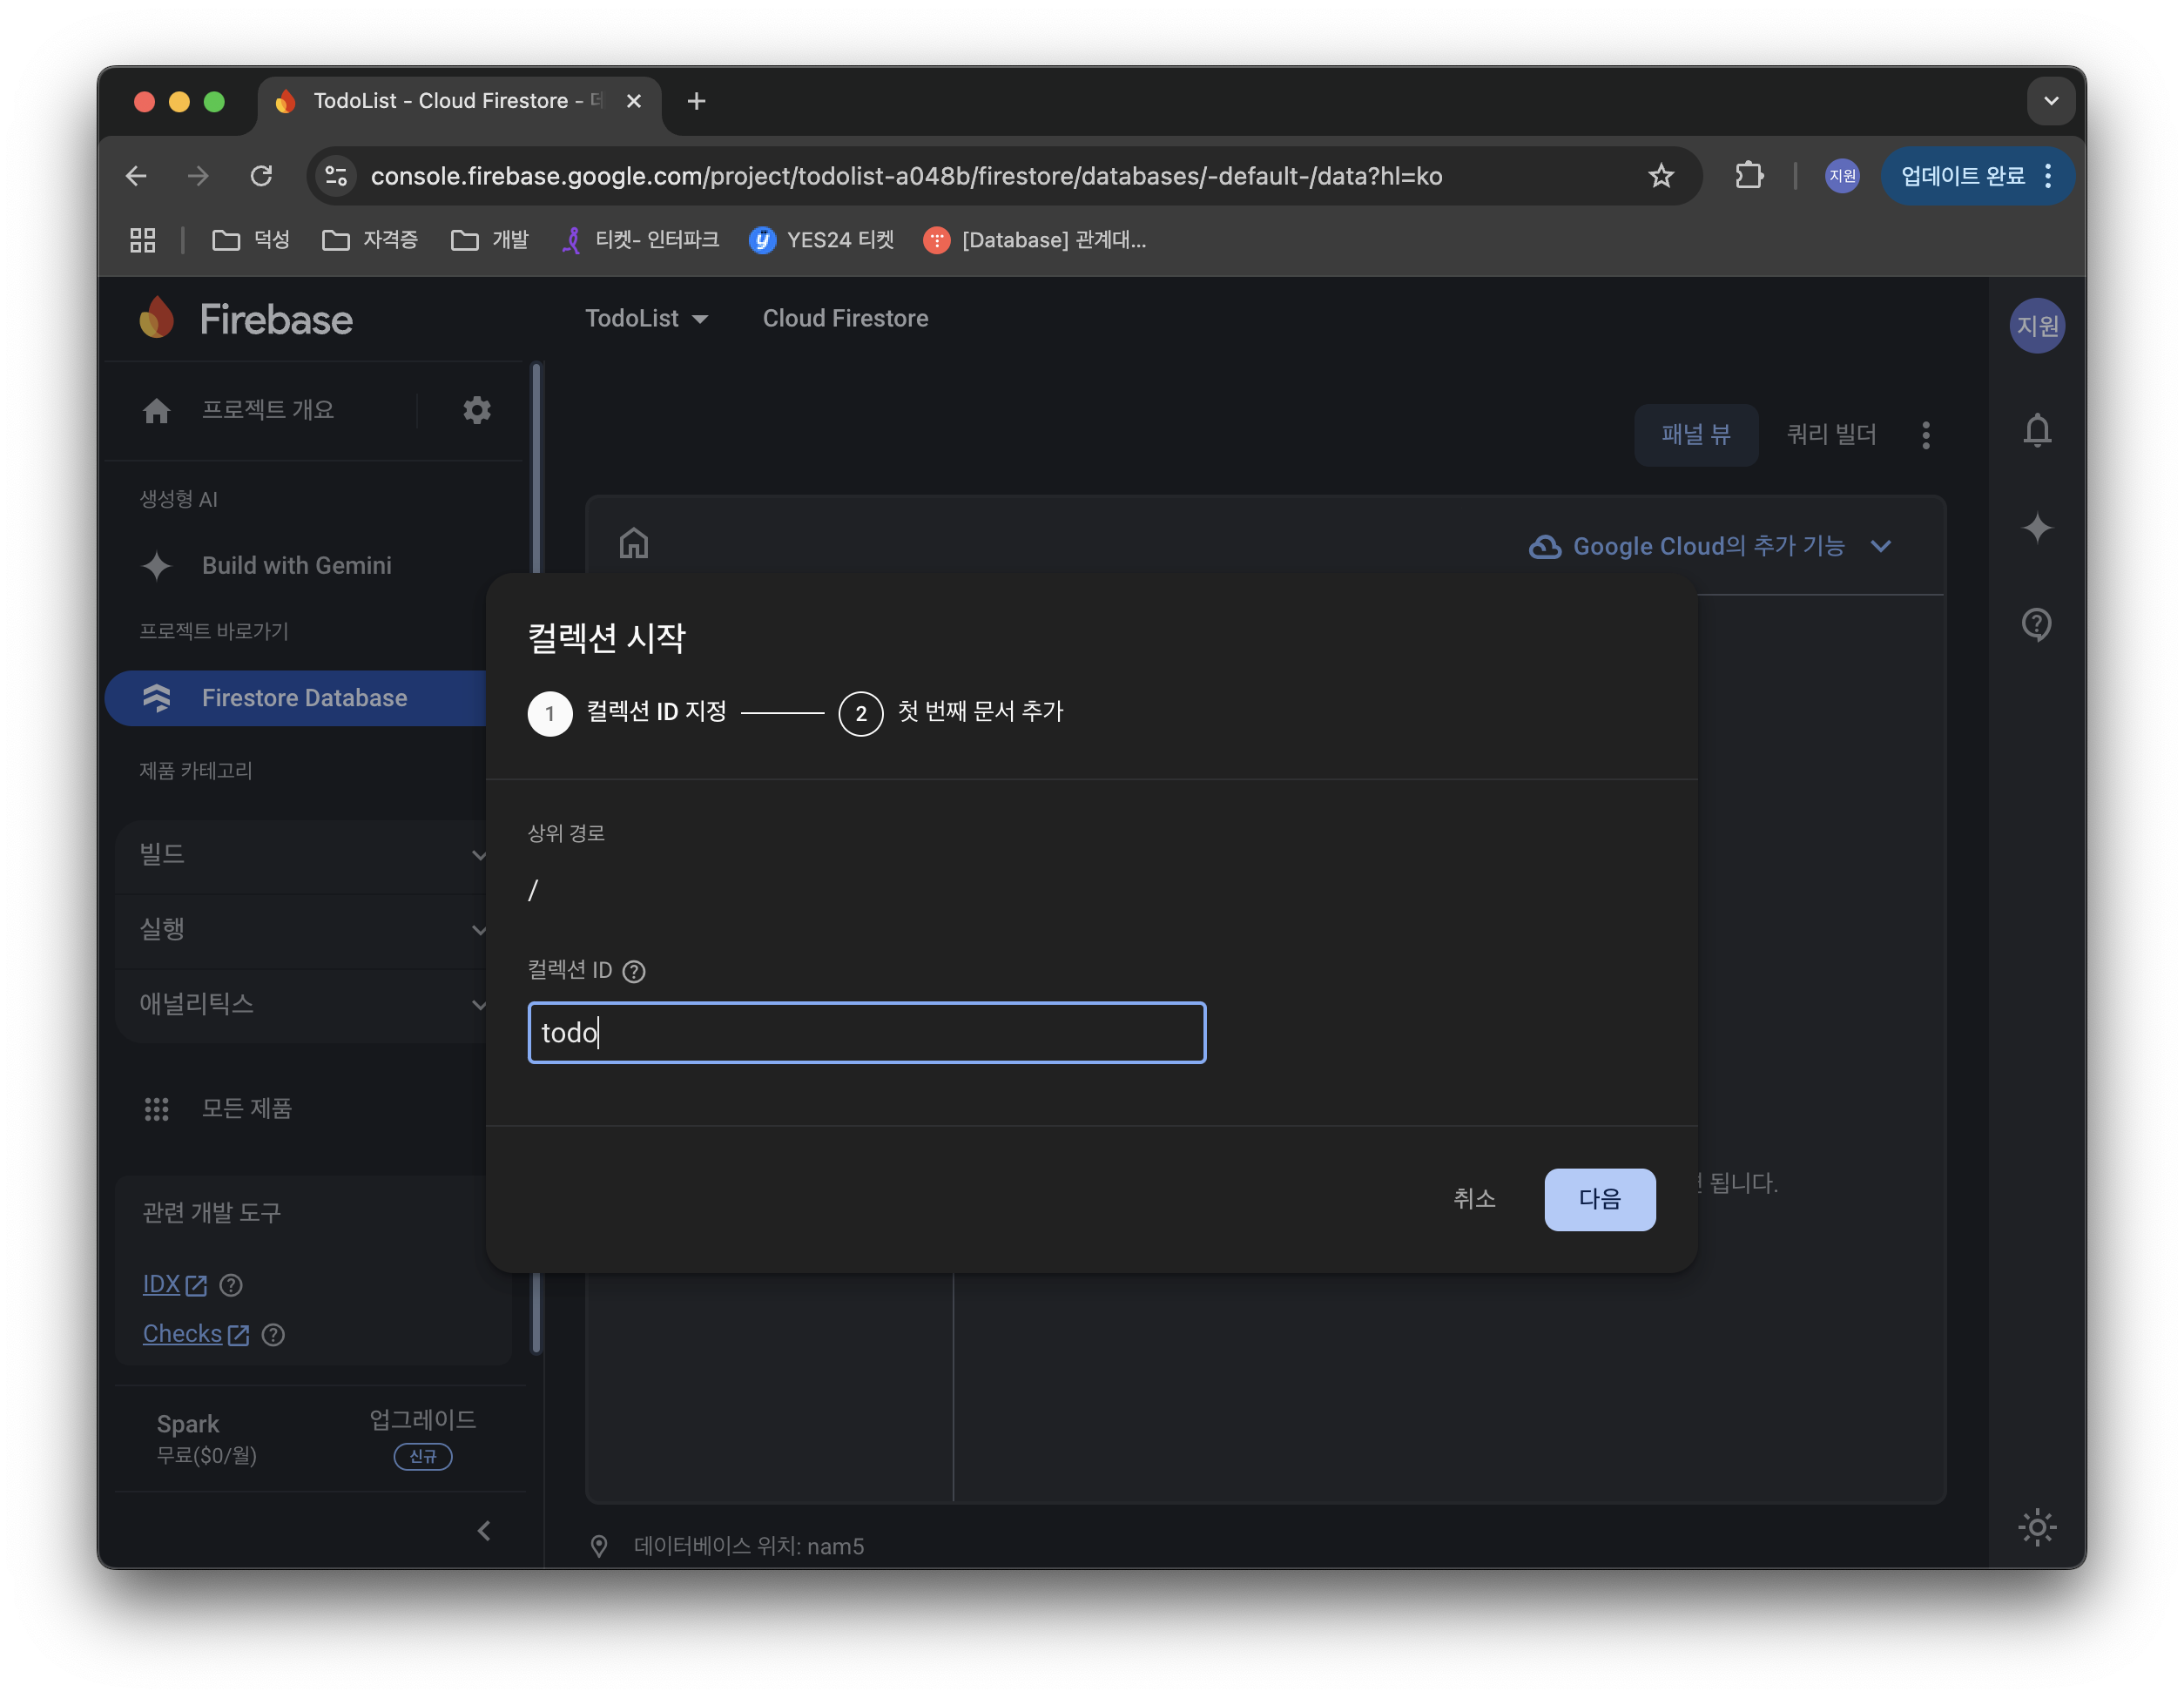The image size is (2184, 1698).
Task: Click the collection ID text field
Action: click(x=866, y=1033)
